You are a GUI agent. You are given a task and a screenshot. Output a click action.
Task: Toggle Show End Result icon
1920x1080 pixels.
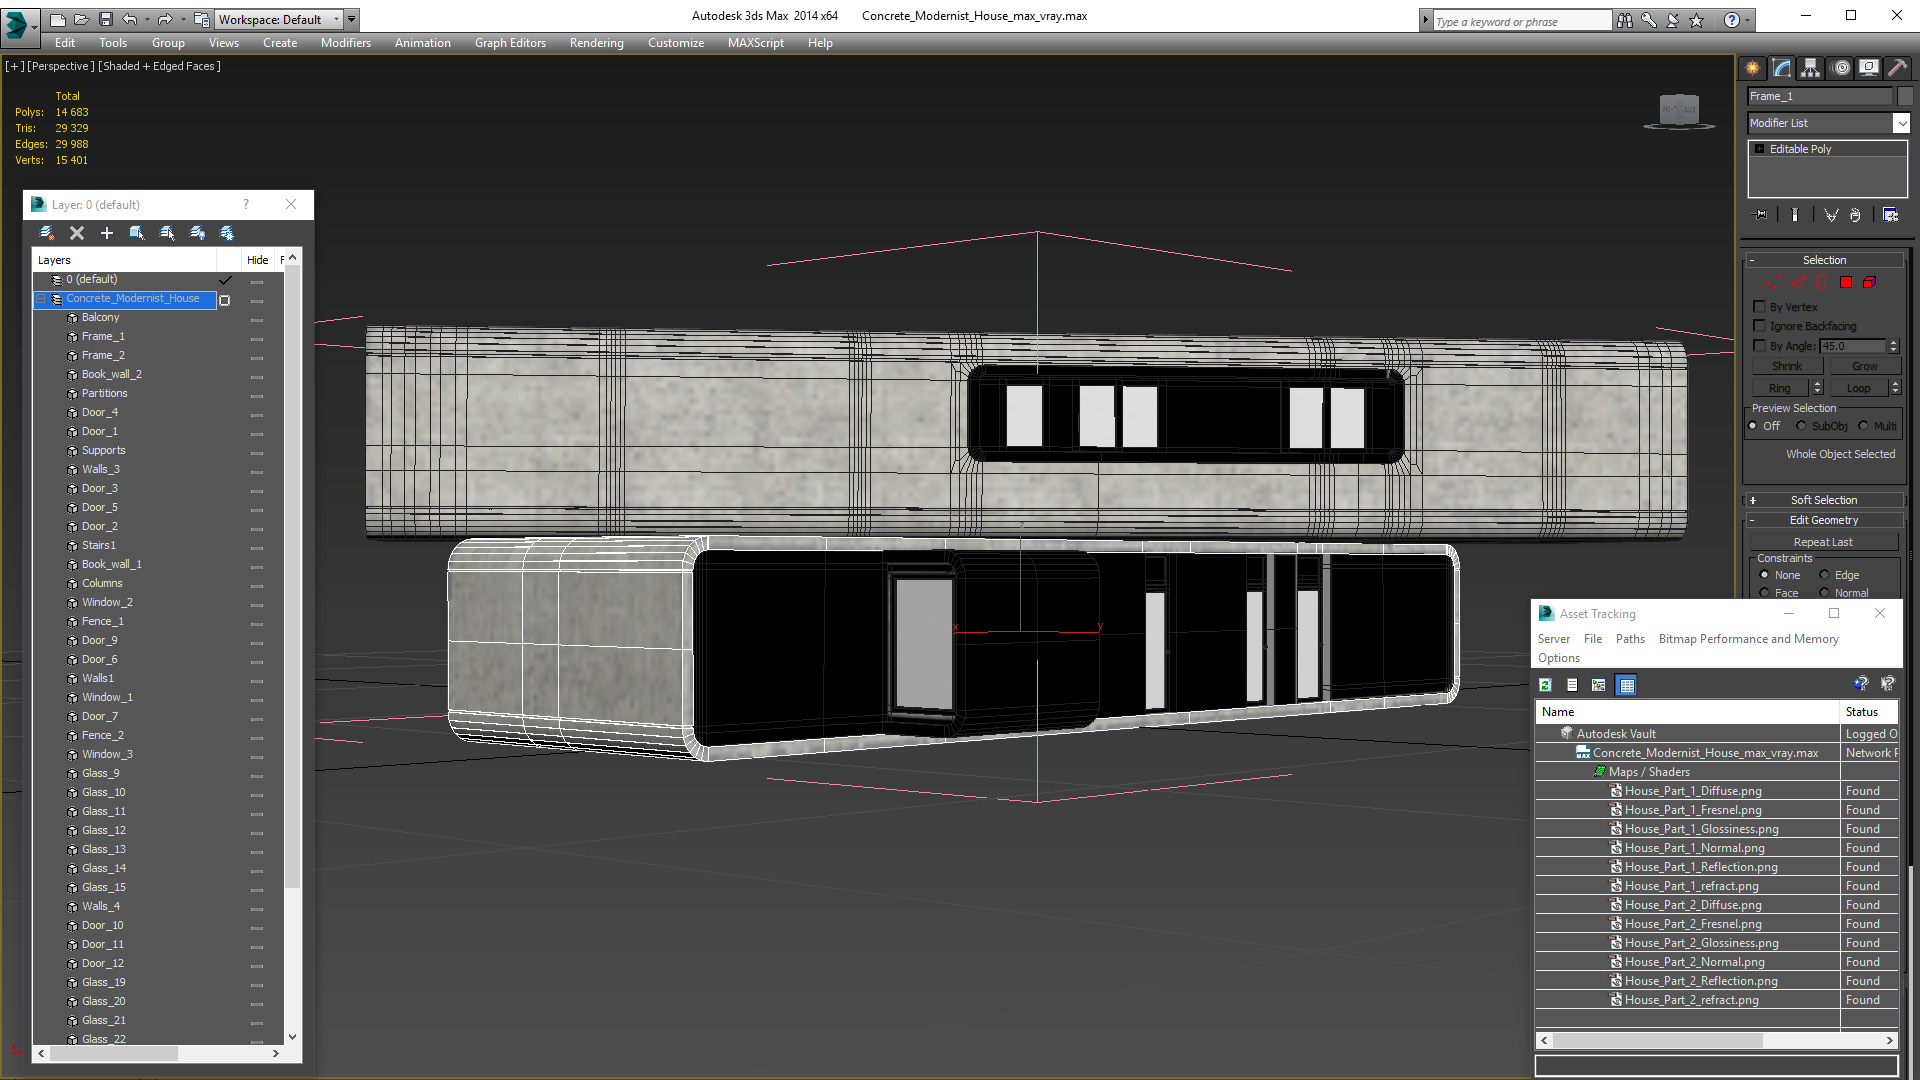pyautogui.click(x=1795, y=215)
